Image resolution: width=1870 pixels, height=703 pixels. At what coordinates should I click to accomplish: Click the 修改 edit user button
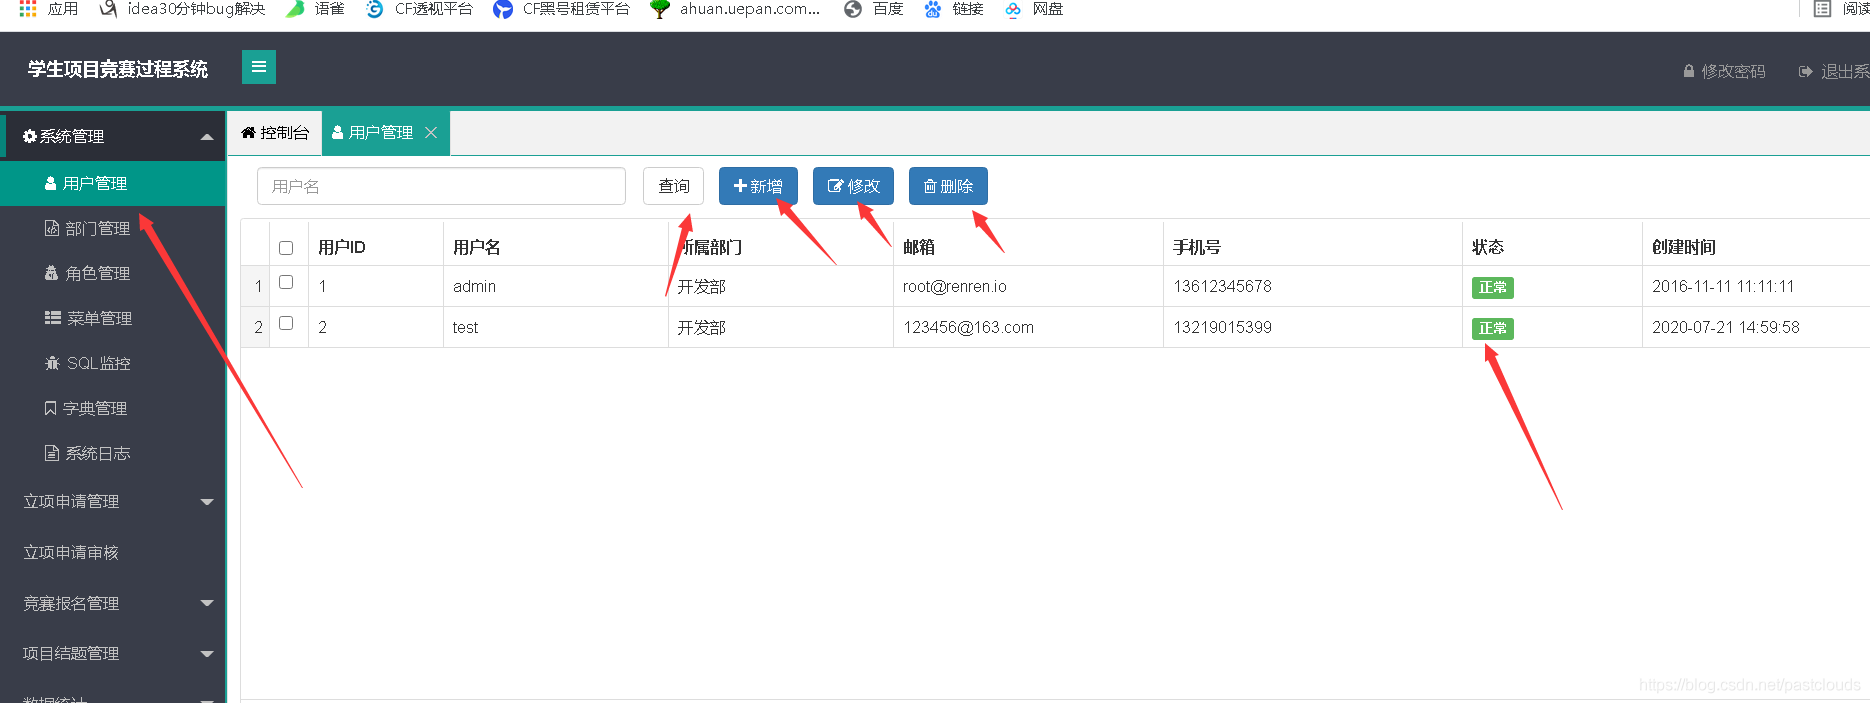pyautogui.click(x=853, y=186)
